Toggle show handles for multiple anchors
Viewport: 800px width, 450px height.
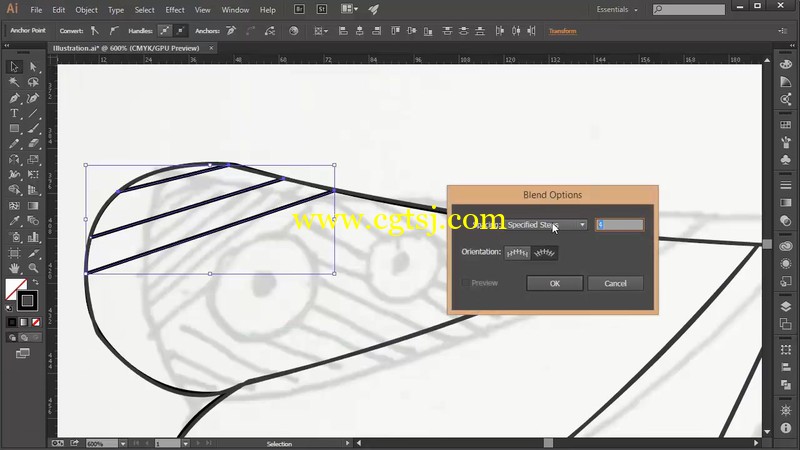(164, 31)
